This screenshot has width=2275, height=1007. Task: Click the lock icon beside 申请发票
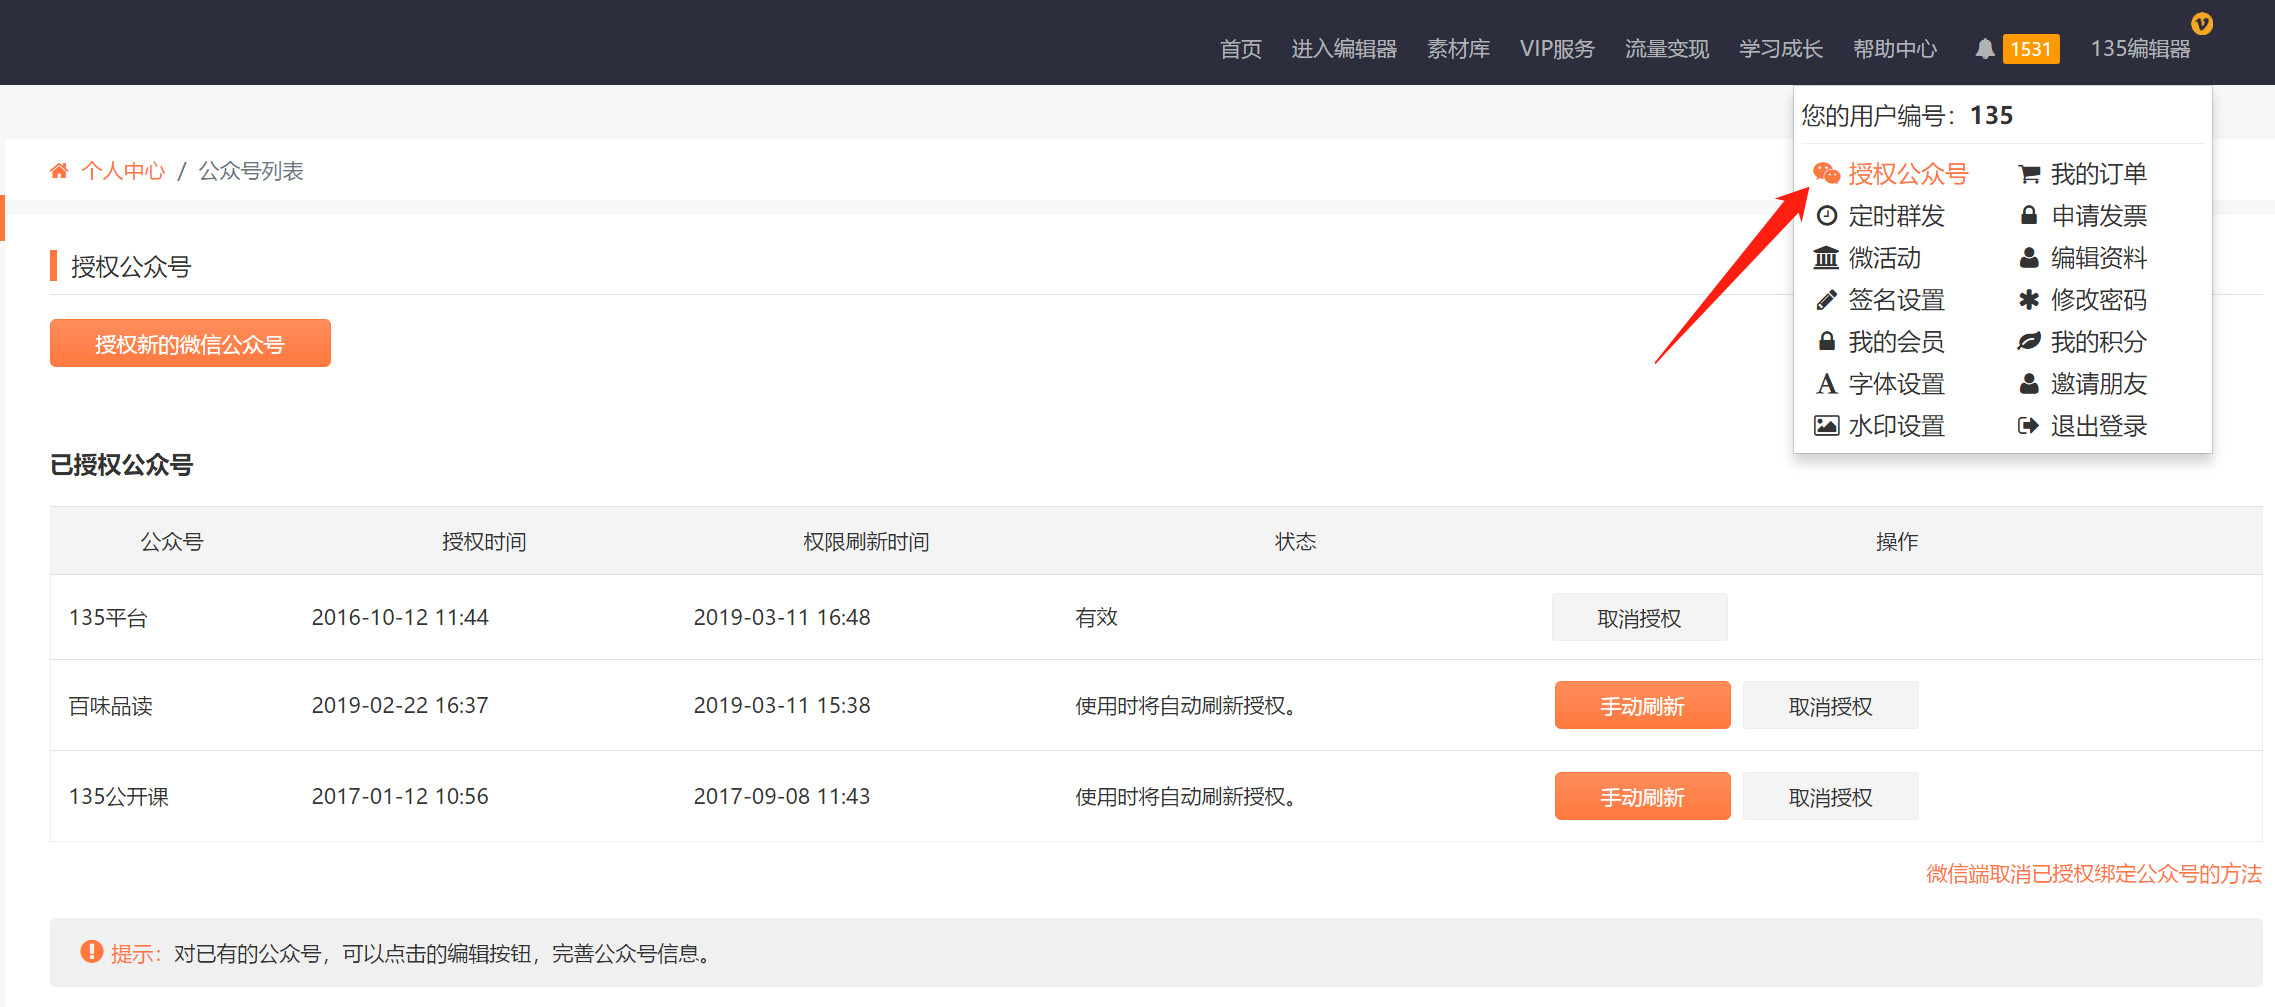[x=2029, y=215]
